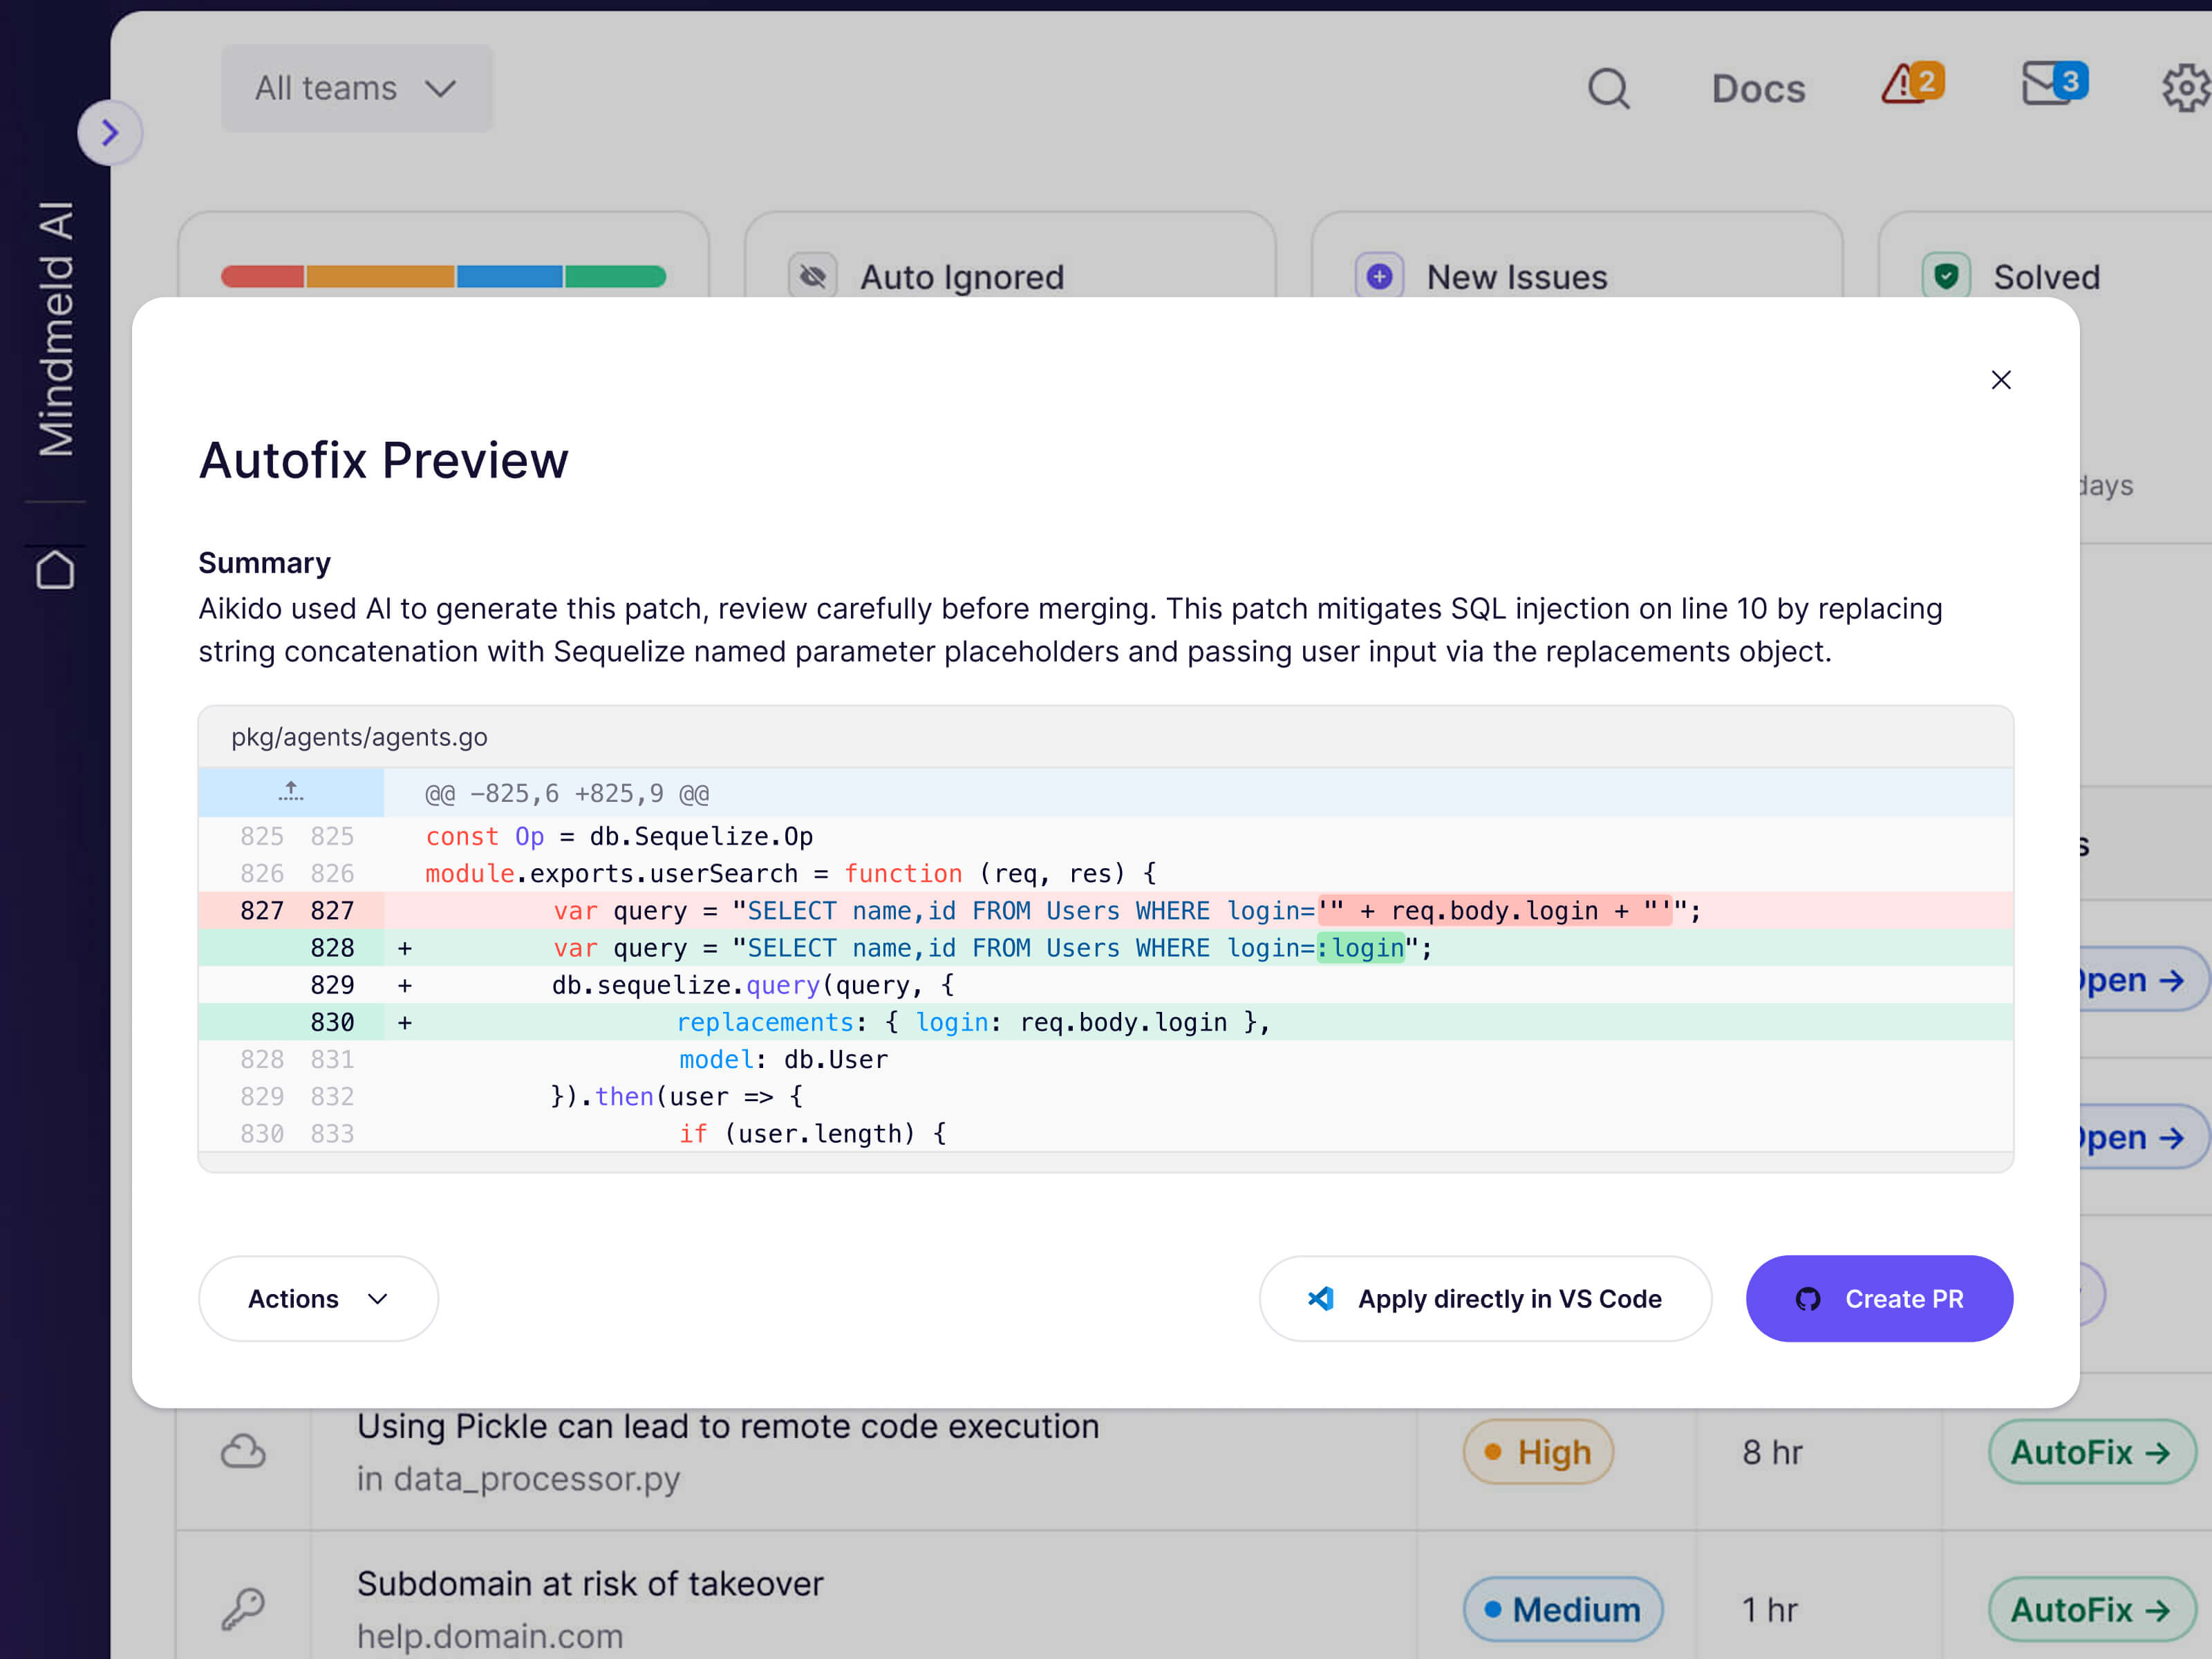
Task: Close the Autofix Preview dialog
Action: click(2000, 380)
